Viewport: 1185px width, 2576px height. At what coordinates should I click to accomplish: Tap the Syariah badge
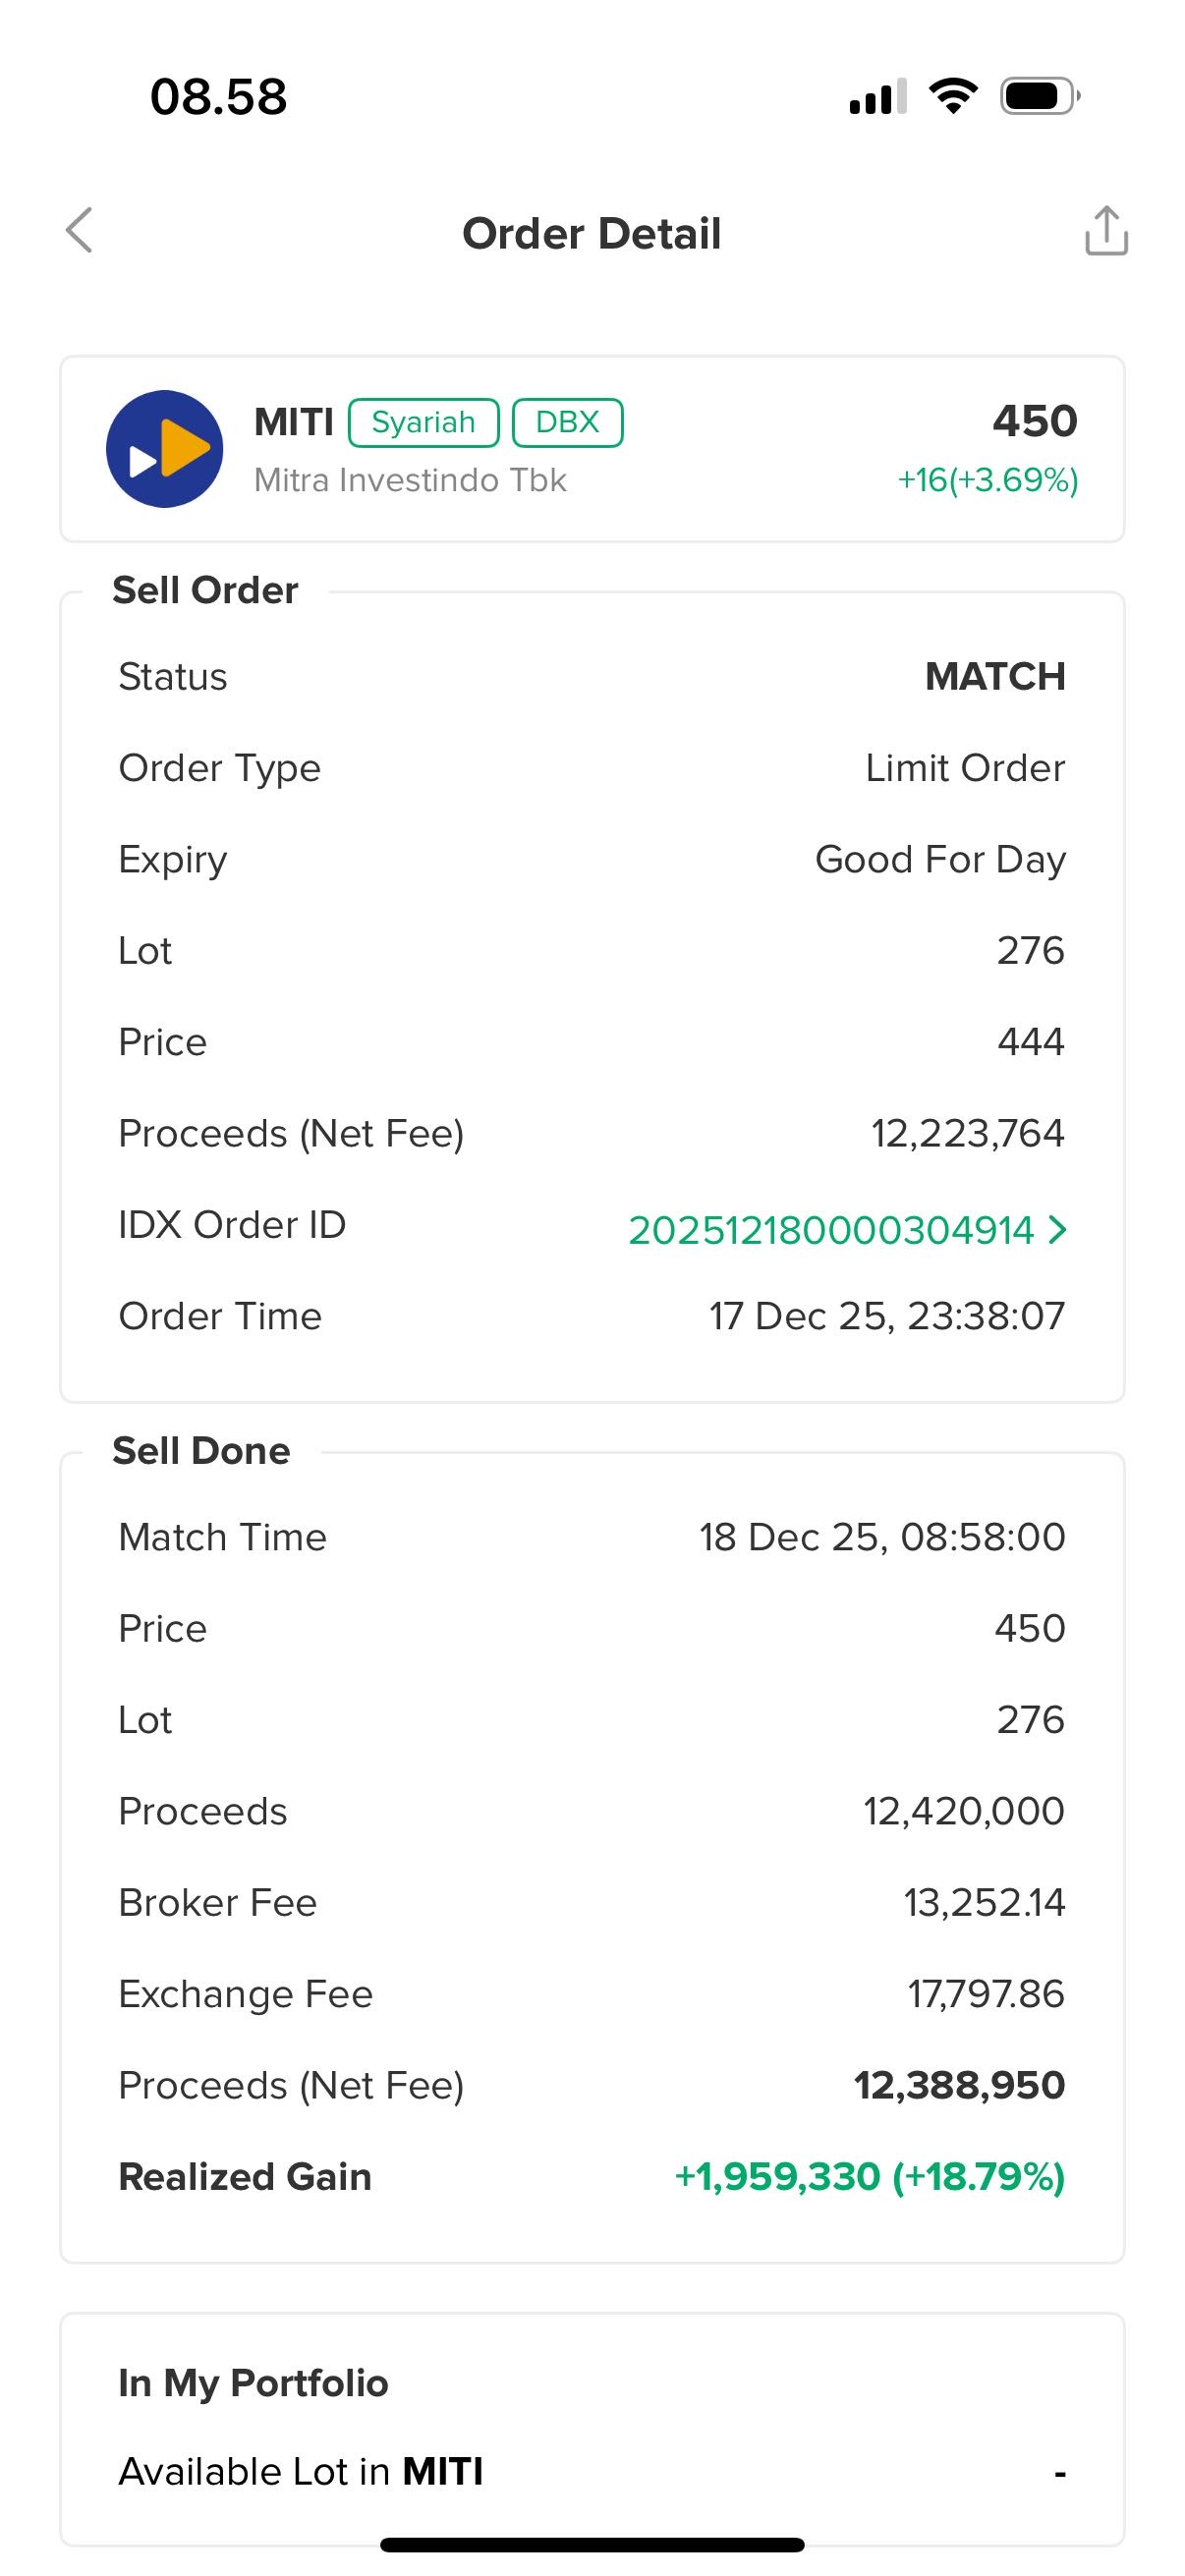point(423,422)
